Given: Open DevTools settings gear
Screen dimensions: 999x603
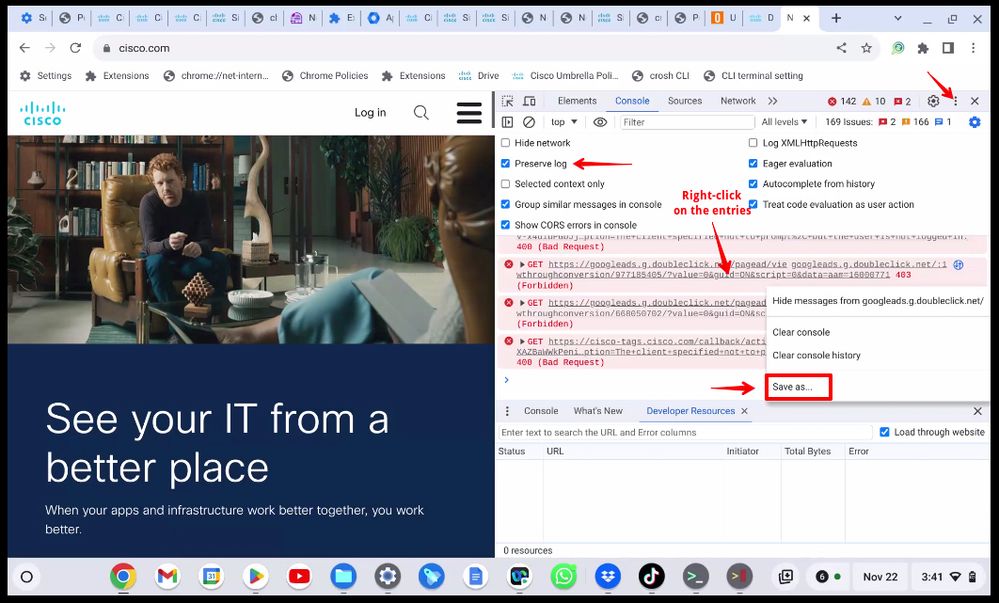Looking at the screenshot, I should 933,101.
